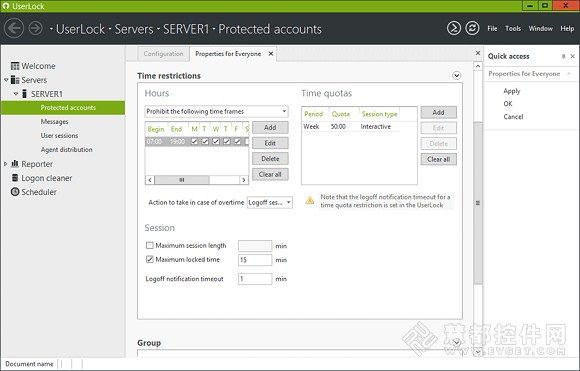This screenshot has height=371, width=580.
Task: Open the PowerShell console icon in header
Action: point(454,28)
